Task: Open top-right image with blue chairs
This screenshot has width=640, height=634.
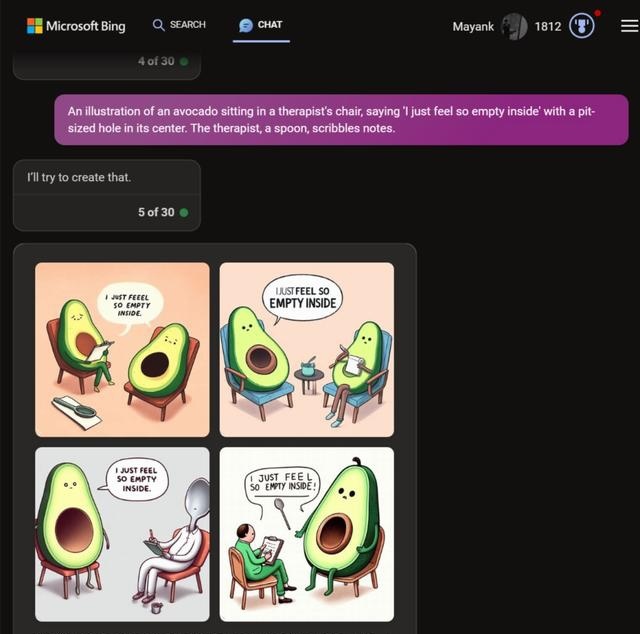Action: click(x=307, y=349)
